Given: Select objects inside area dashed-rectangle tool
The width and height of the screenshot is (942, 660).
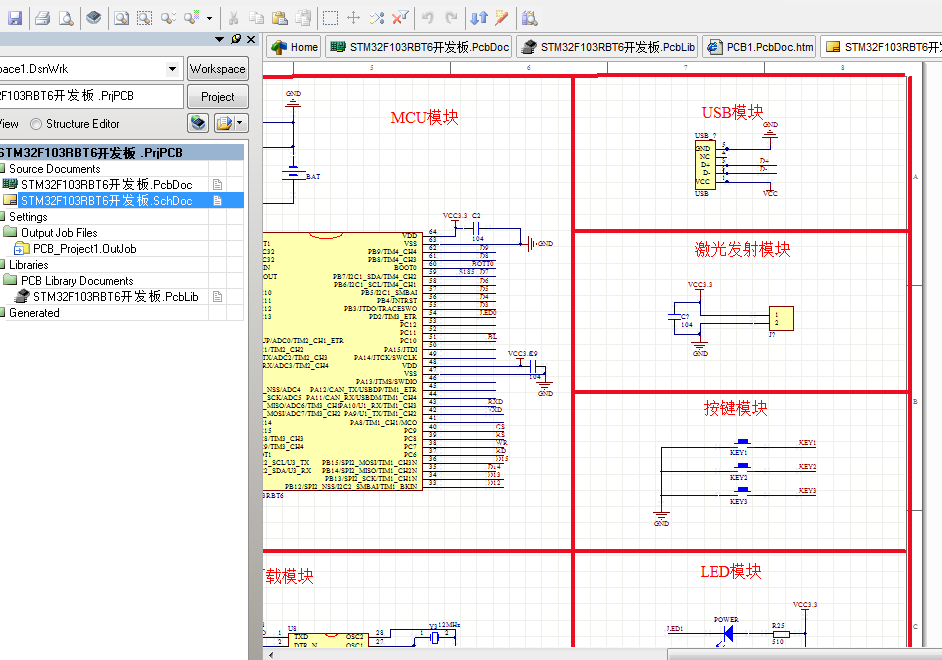Looking at the screenshot, I should click(330, 18).
